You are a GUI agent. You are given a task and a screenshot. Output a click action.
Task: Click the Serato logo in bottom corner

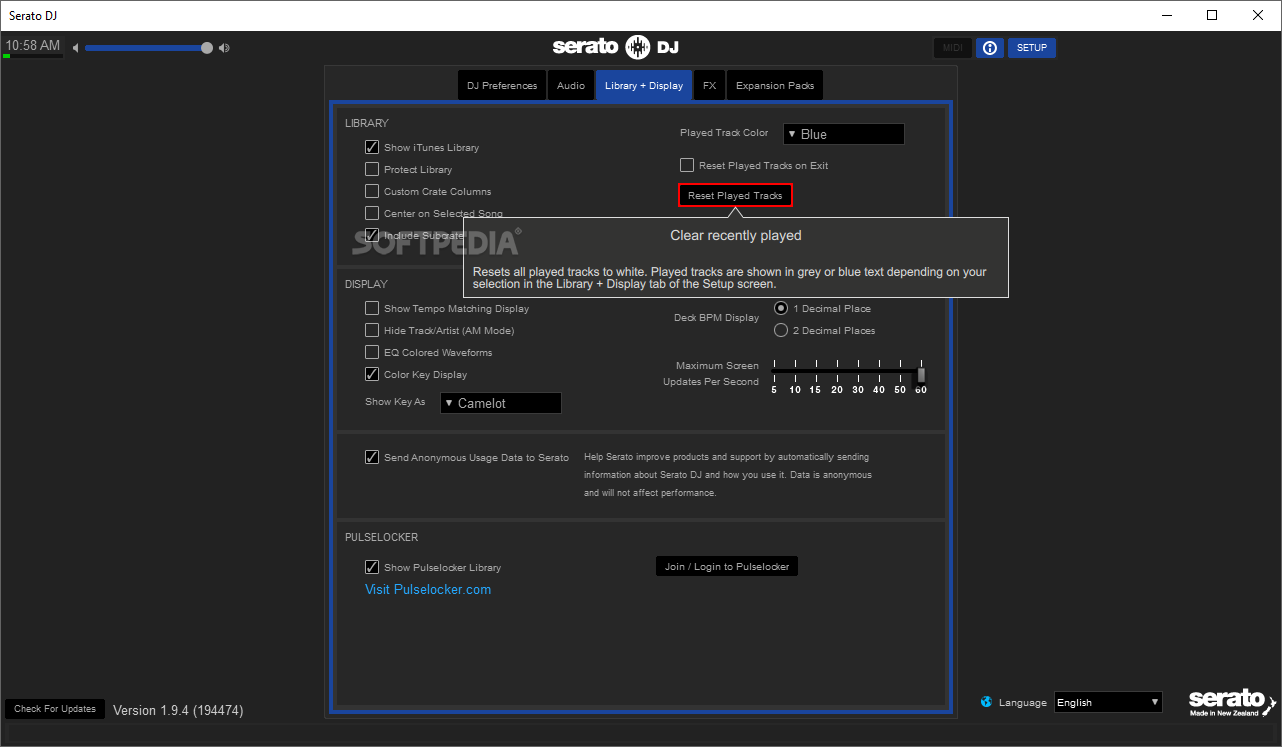pos(1233,703)
